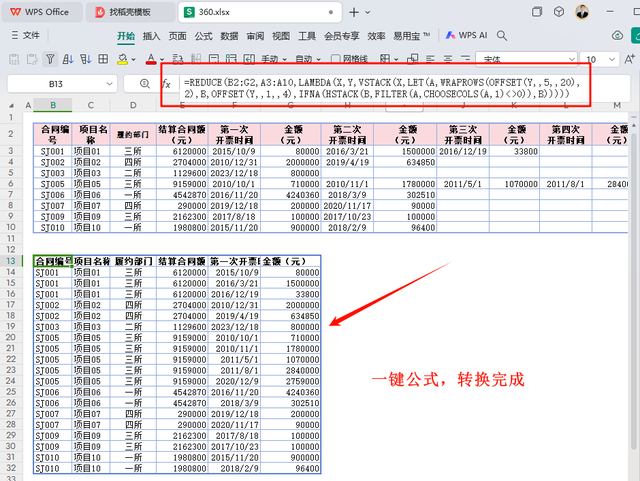The height and width of the screenshot is (481, 640).
Task: Click the stacked windows icon in the title bar
Action: (537, 12)
